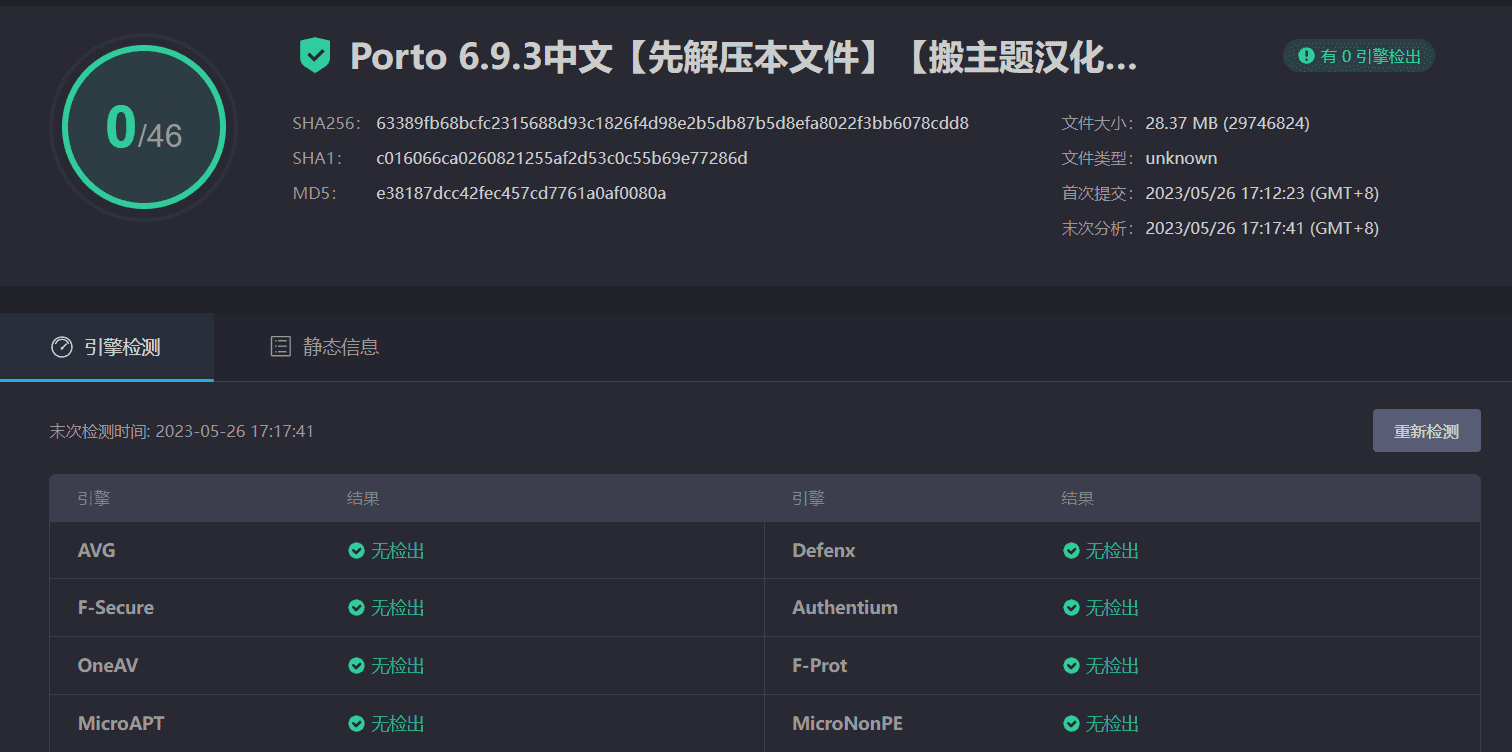Click the green shield icon beside the file title
This screenshot has width=1512, height=752.
pyautogui.click(x=315, y=56)
